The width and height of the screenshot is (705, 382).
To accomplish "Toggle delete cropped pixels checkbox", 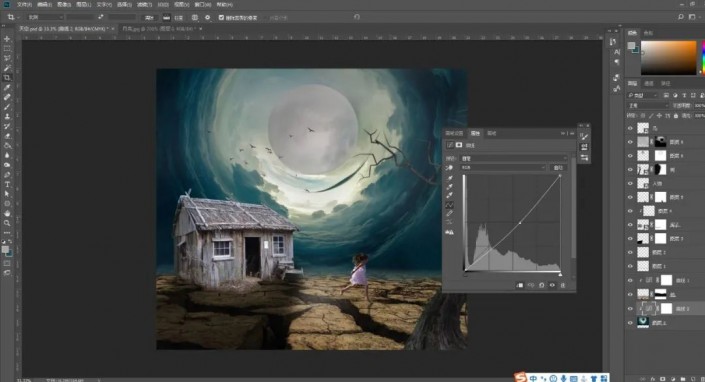I will click(221, 18).
